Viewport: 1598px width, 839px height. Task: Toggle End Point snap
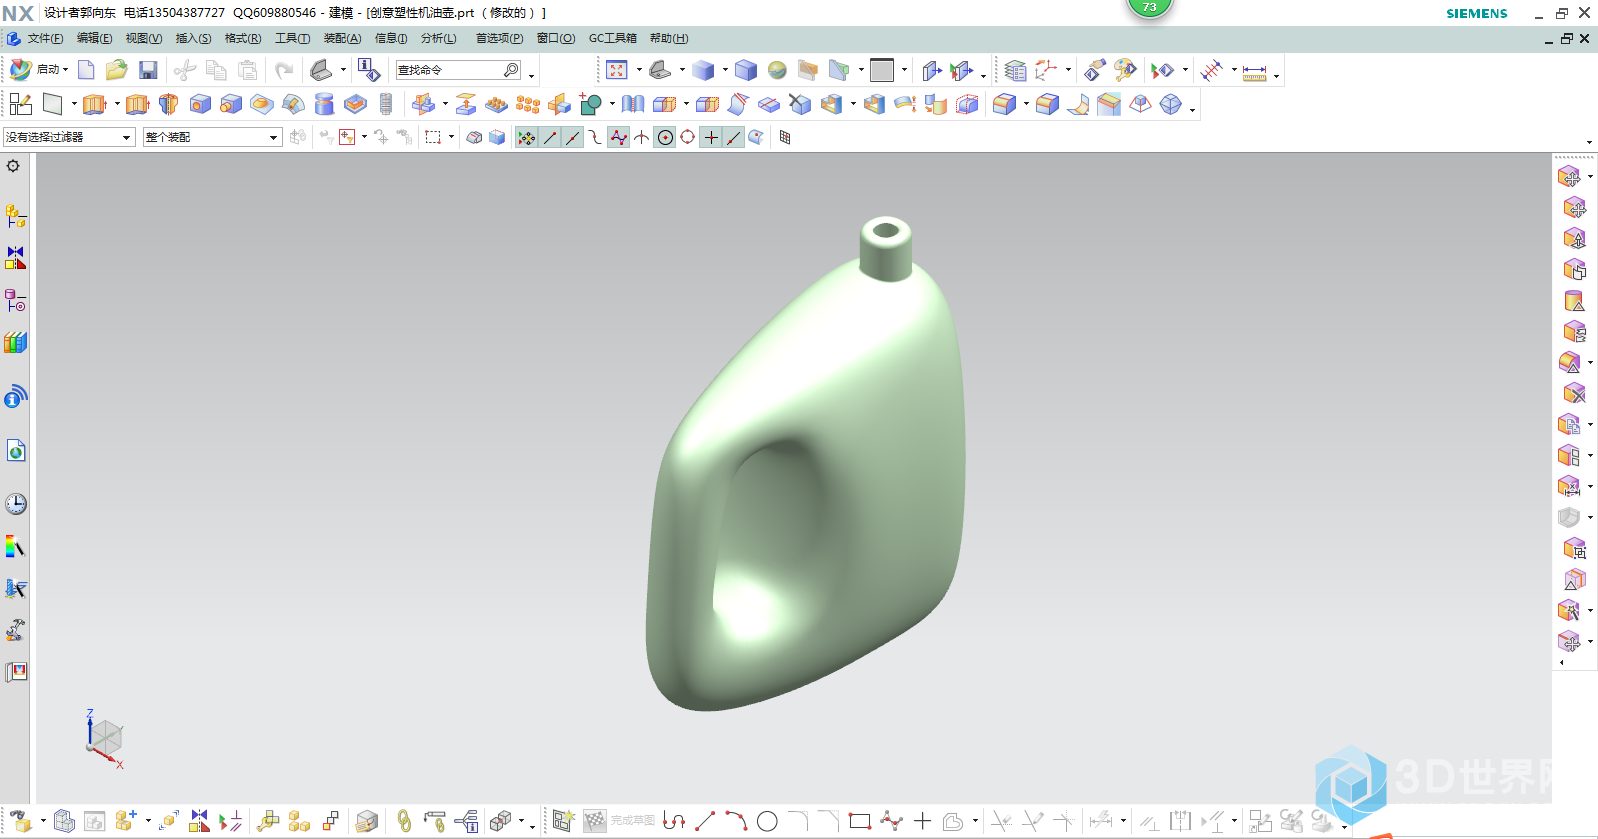550,138
